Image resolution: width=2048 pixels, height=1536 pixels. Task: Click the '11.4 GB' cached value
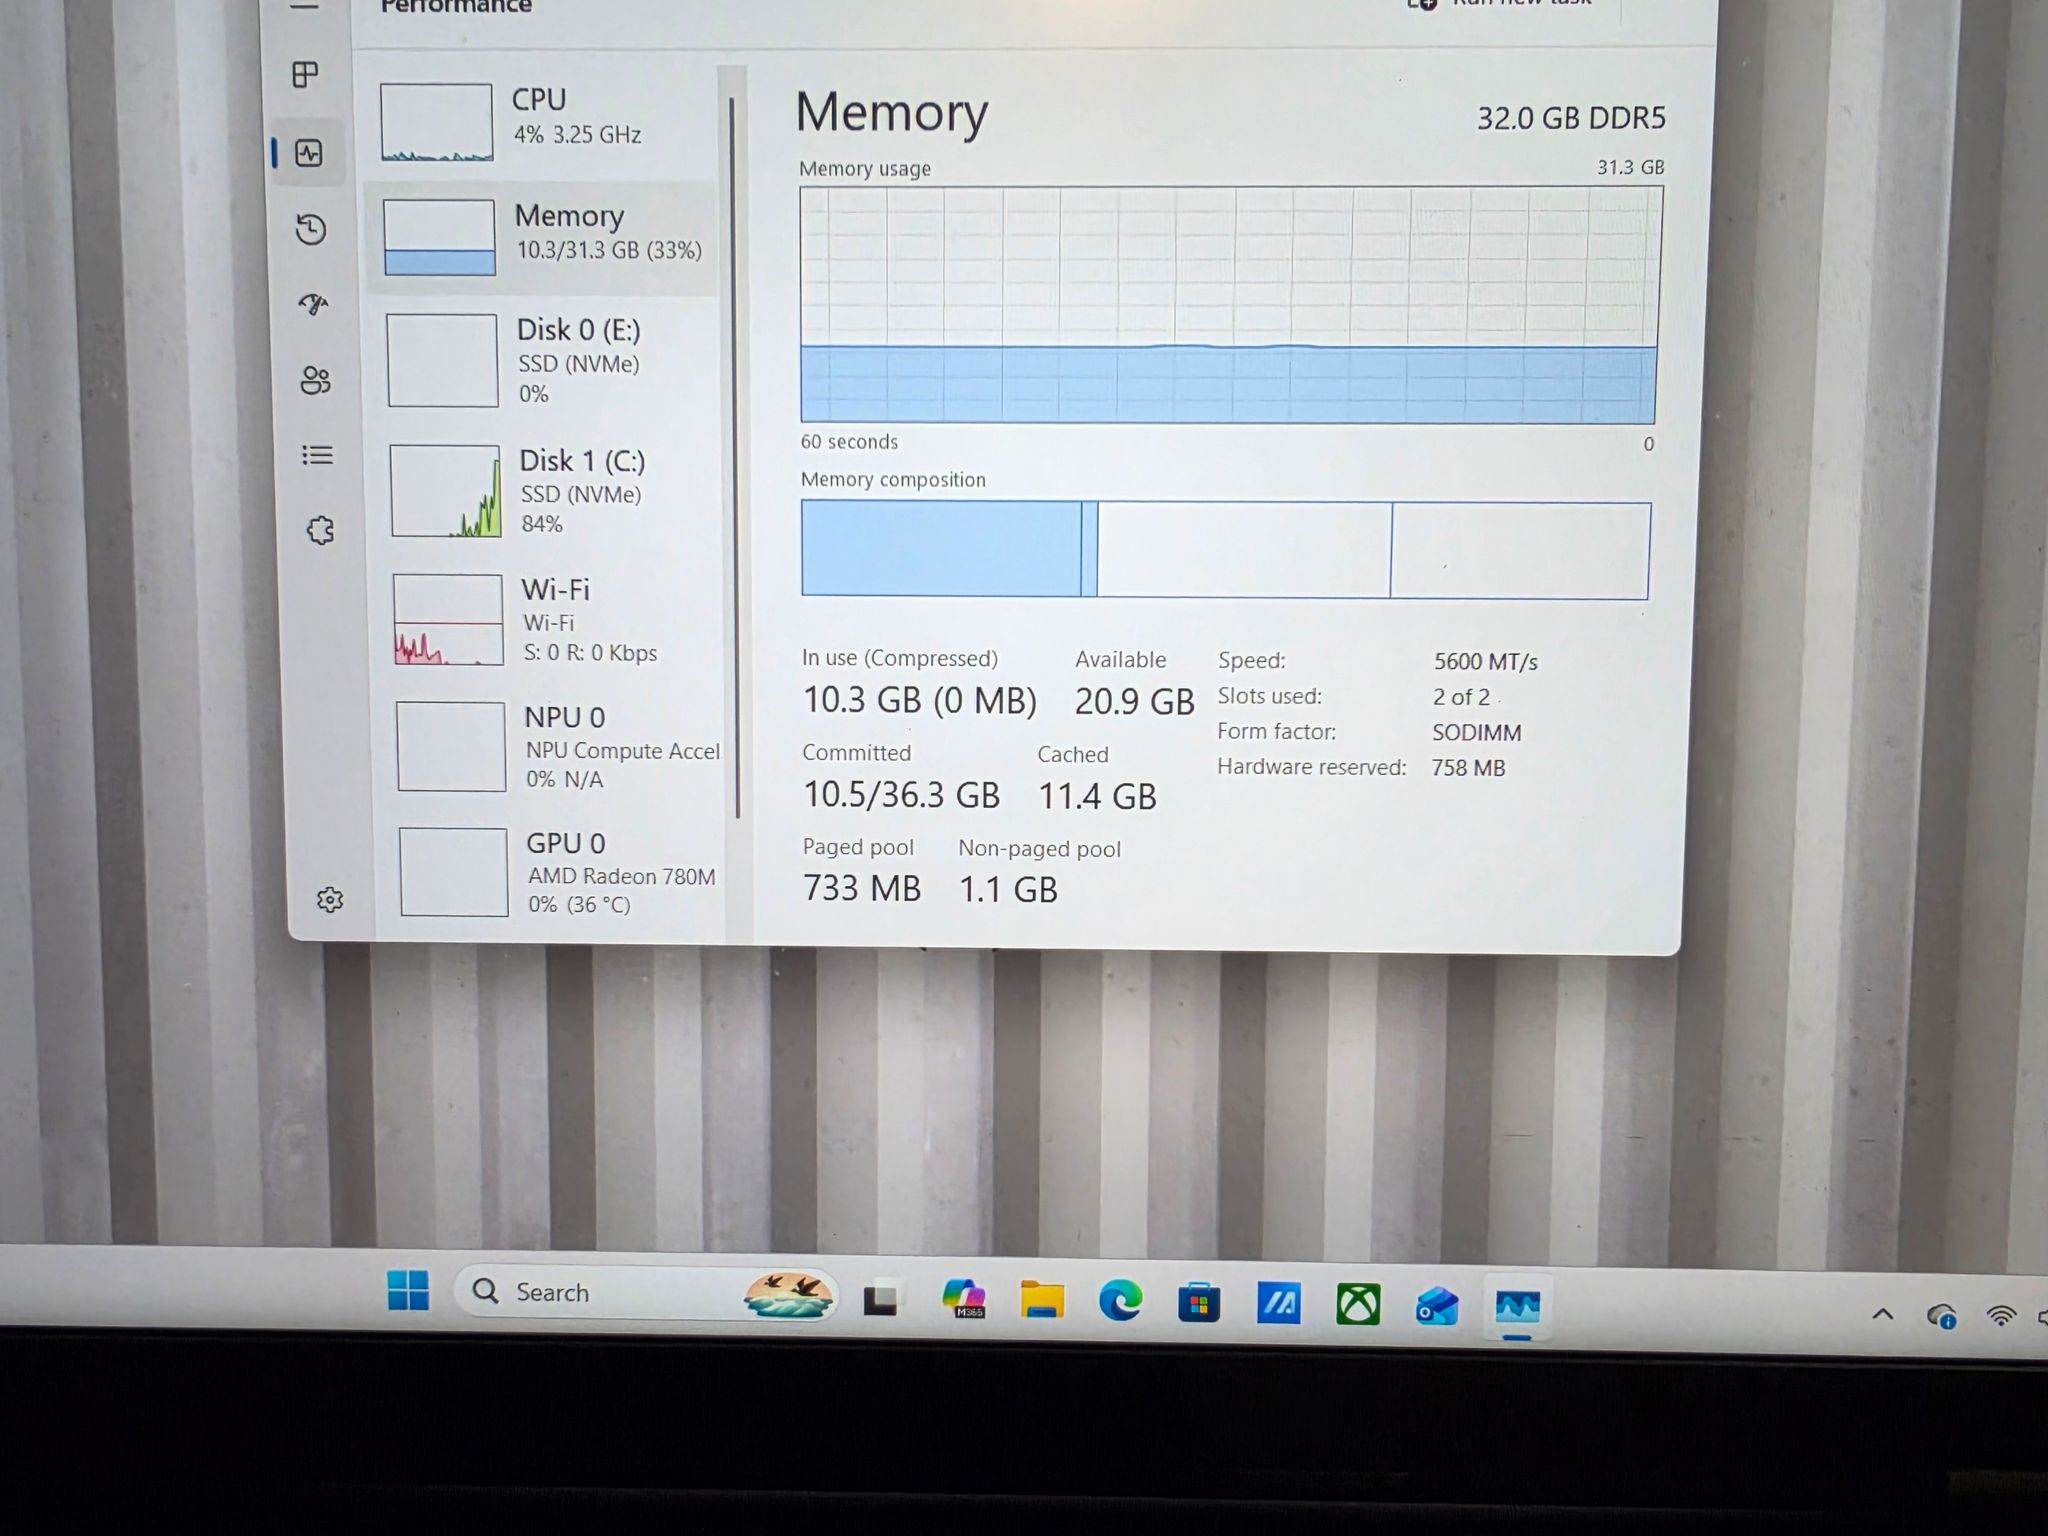1097,797
